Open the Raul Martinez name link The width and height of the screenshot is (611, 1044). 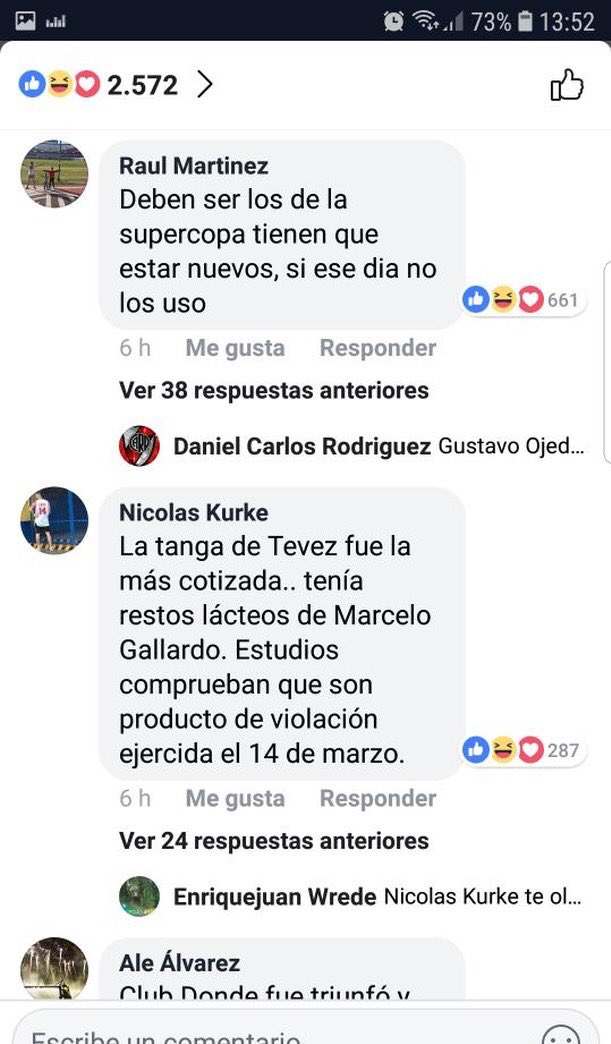tap(194, 166)
